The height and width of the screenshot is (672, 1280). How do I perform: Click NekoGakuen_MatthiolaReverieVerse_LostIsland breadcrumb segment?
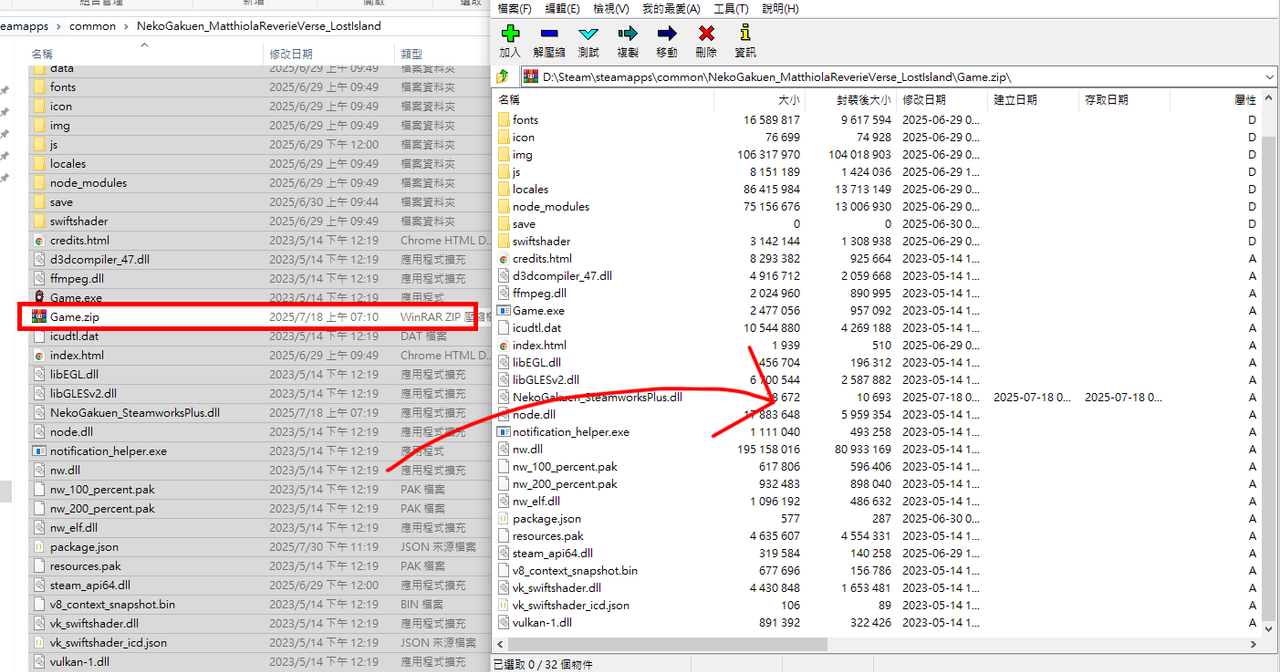[259, 26]
